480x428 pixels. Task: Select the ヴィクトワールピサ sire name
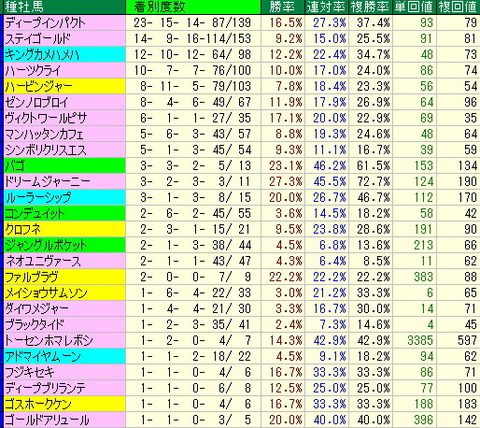(46, 118)
